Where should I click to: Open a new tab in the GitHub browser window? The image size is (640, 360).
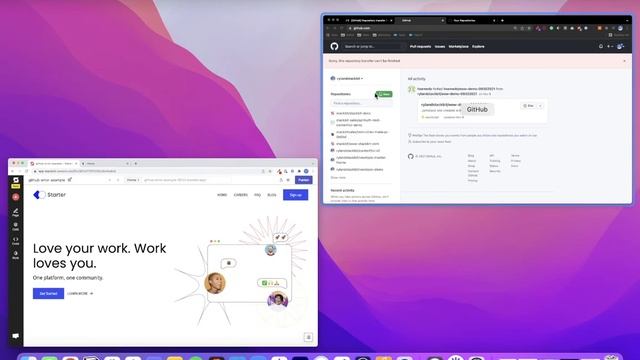pos(502,20)
